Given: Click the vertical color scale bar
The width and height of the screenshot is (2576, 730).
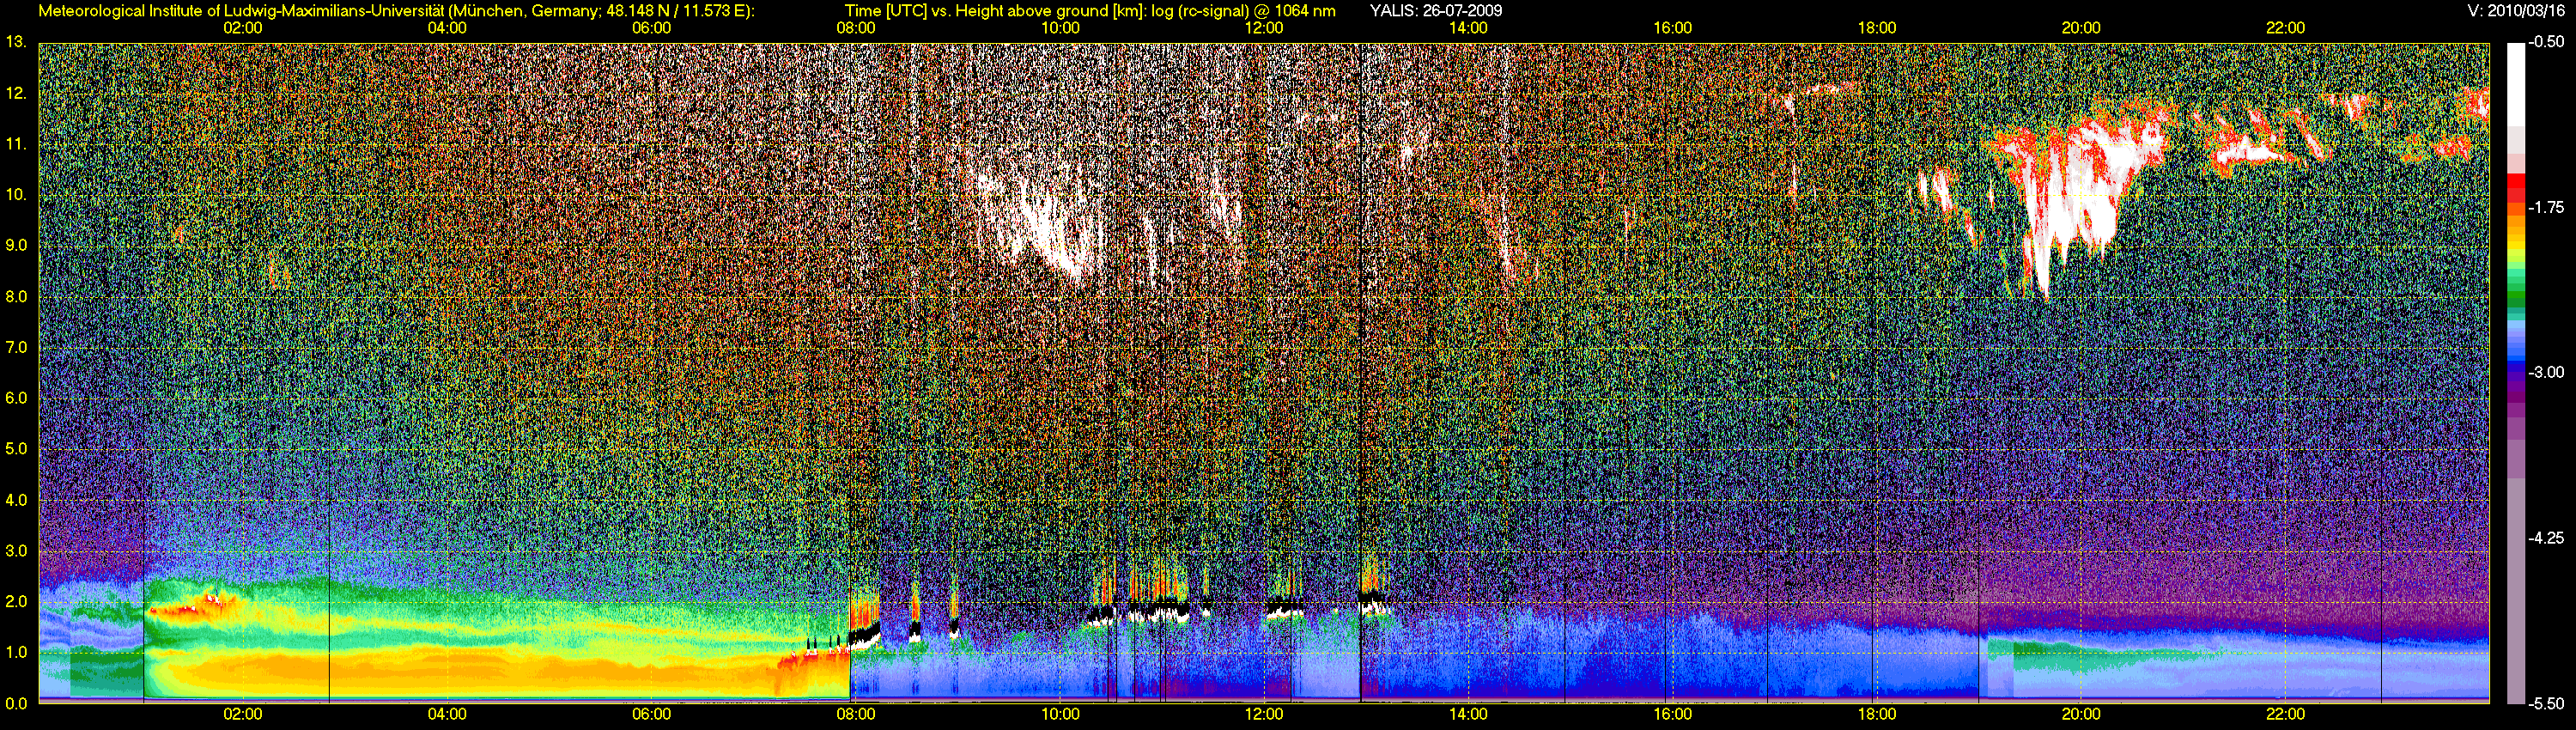Looking at the screenshot, I should (2516, 373).
